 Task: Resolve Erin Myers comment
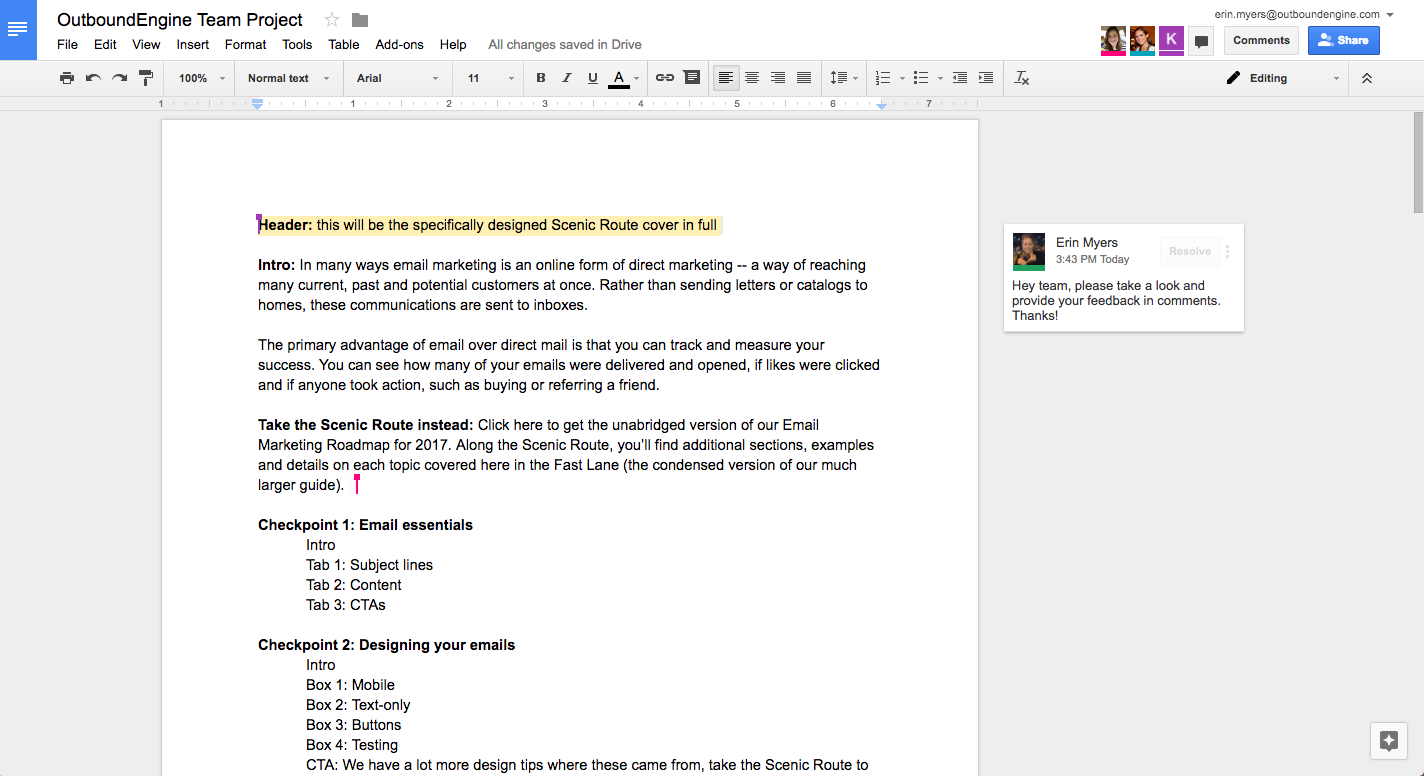pos(1189,251)
